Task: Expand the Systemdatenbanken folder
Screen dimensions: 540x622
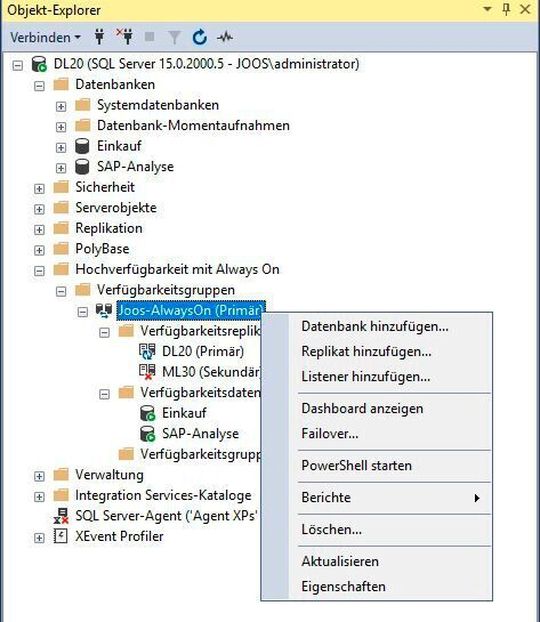Action: 61,106
